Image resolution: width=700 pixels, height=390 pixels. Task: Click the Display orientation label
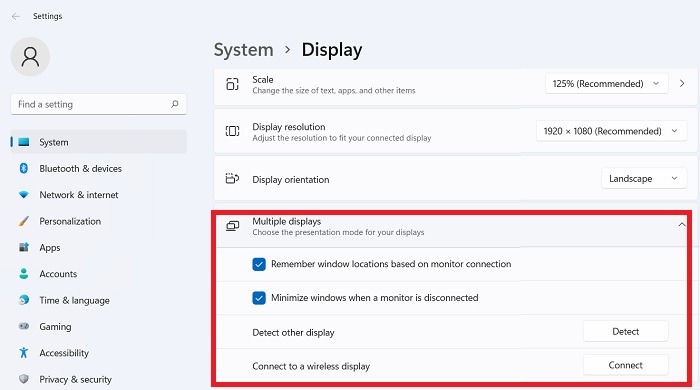click(x=291, y=179)
